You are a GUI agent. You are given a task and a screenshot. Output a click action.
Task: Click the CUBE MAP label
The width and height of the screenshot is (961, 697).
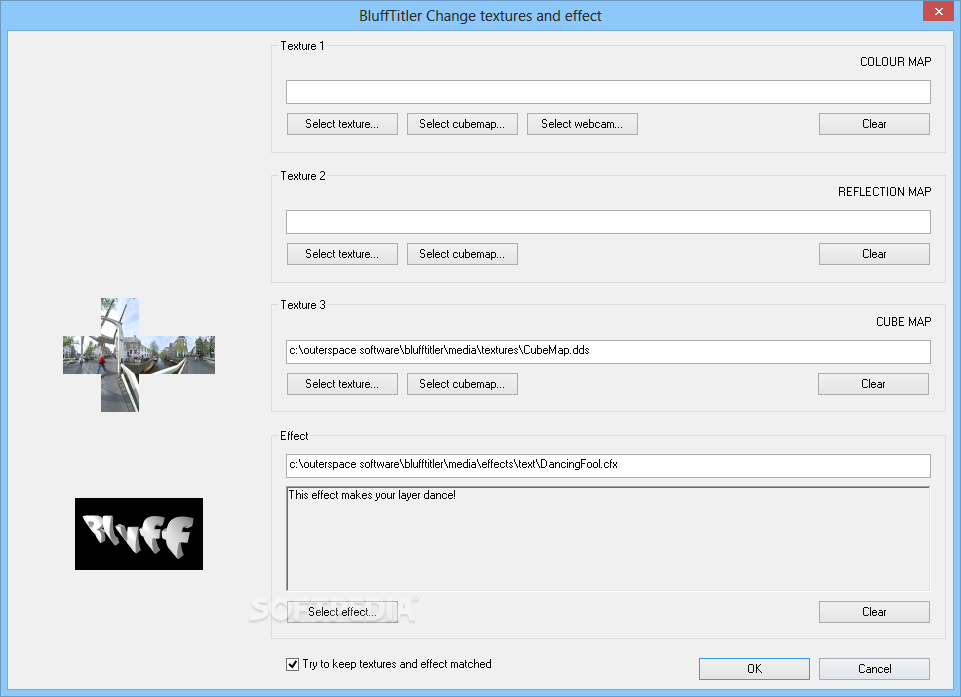pos(903,322)
